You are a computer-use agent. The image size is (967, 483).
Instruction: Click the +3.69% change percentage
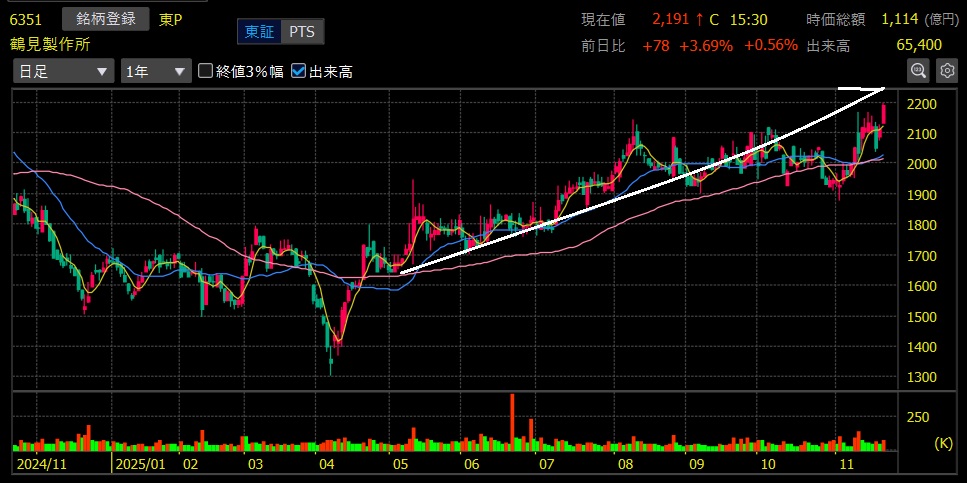click(x=706, y=45)
